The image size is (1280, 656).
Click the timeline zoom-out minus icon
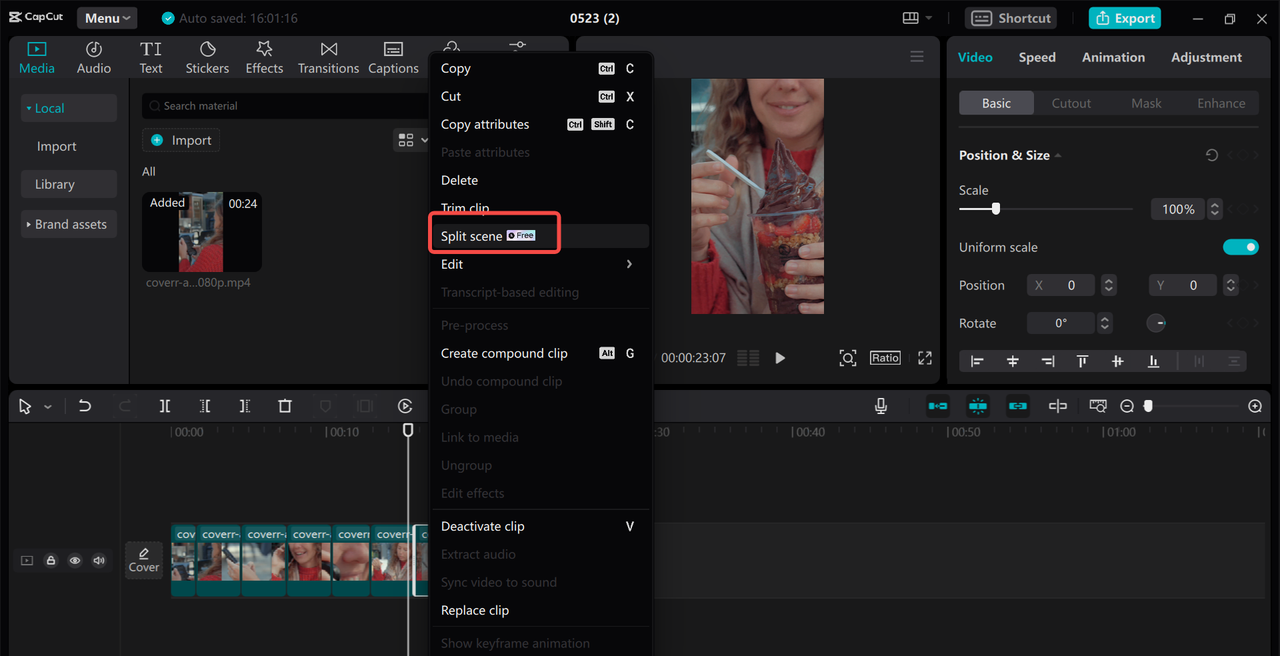[1127, 406]
